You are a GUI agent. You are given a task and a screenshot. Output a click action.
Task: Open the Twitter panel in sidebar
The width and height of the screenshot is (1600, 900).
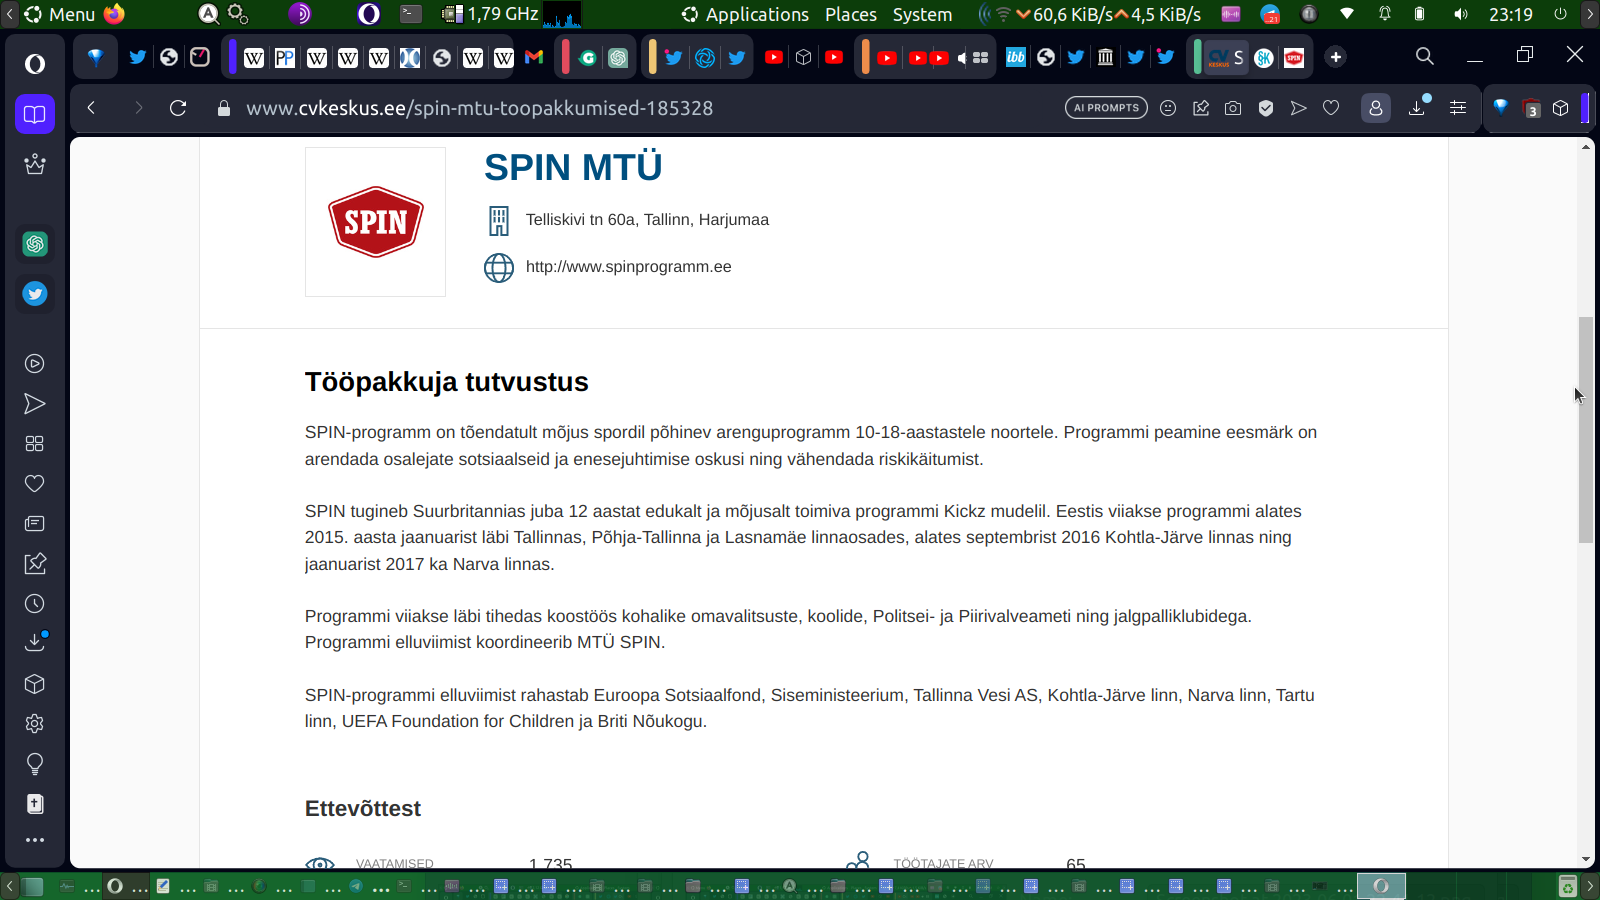coord(35,294)
